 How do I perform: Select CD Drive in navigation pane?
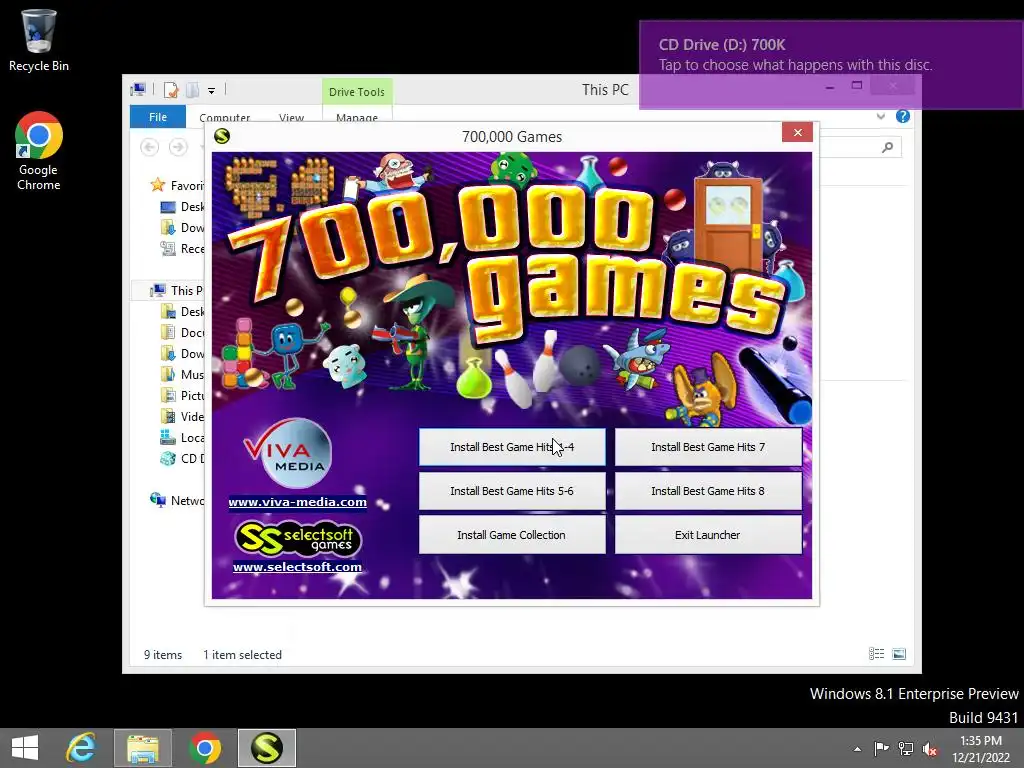[x=182, y=458]
